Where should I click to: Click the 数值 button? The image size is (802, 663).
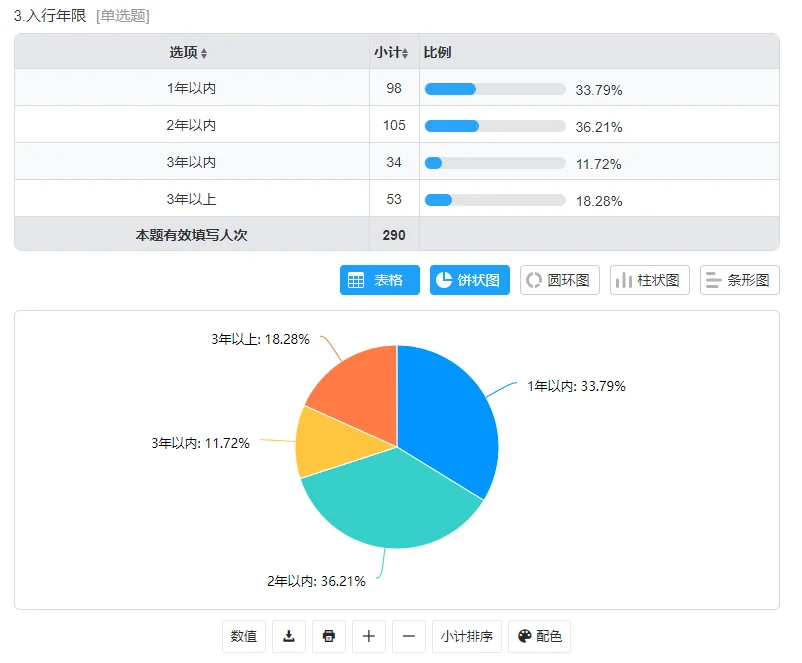(244, 636)
